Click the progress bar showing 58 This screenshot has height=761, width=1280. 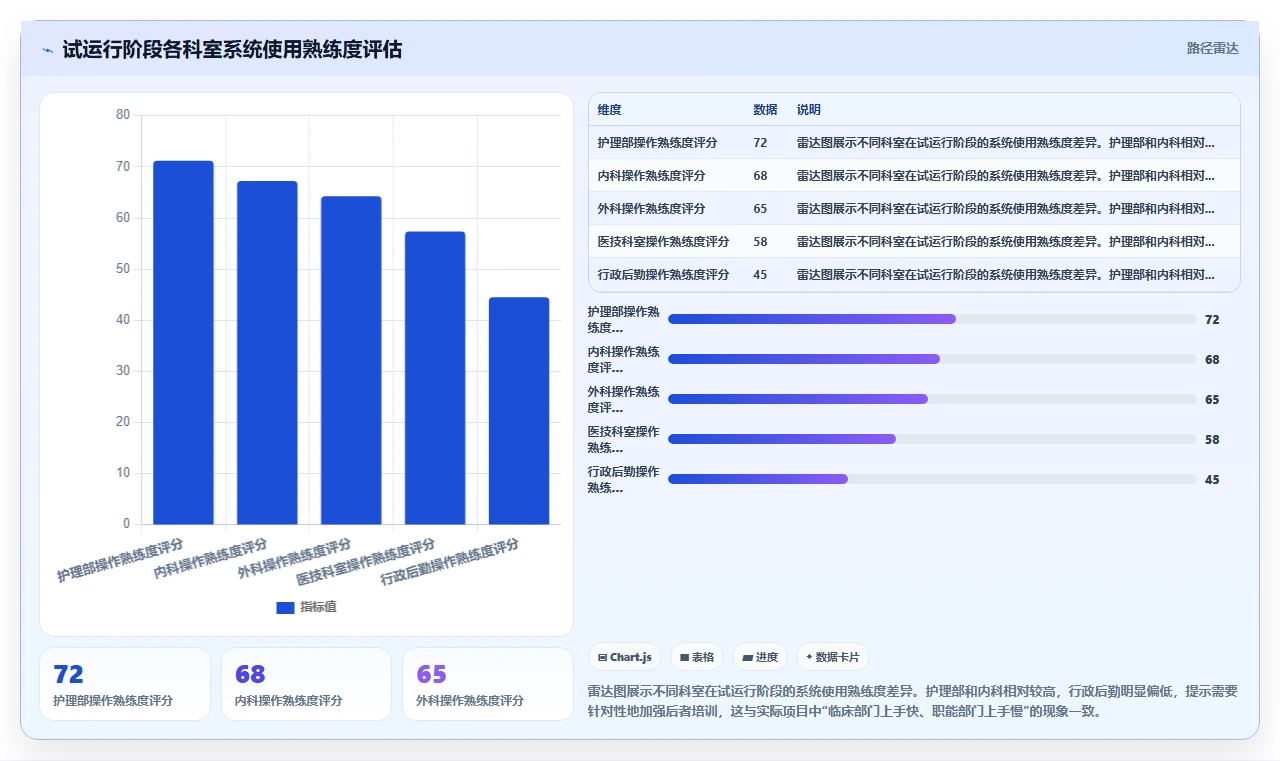click(932, 439)
